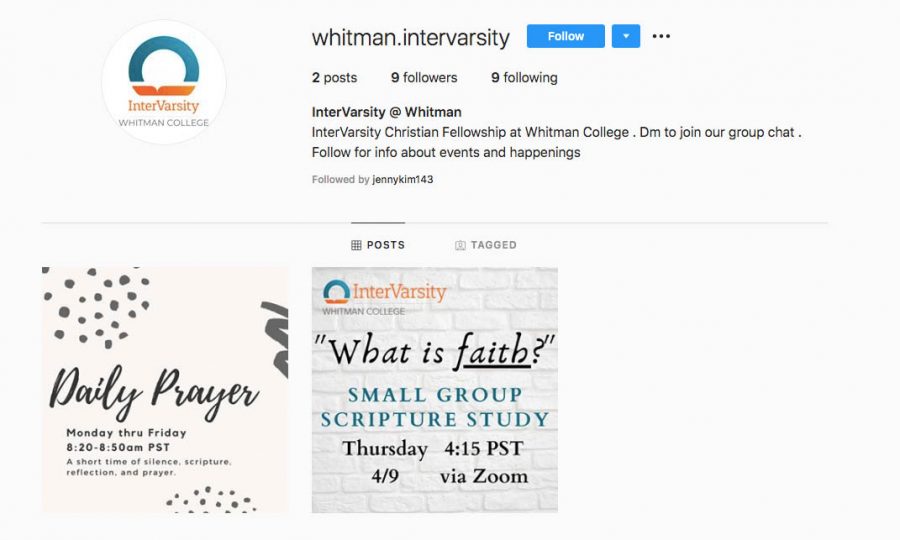This screenshot has width=900, height=540.
Task: Switch to the Tagged tab
Action: (x=486, y=245)
